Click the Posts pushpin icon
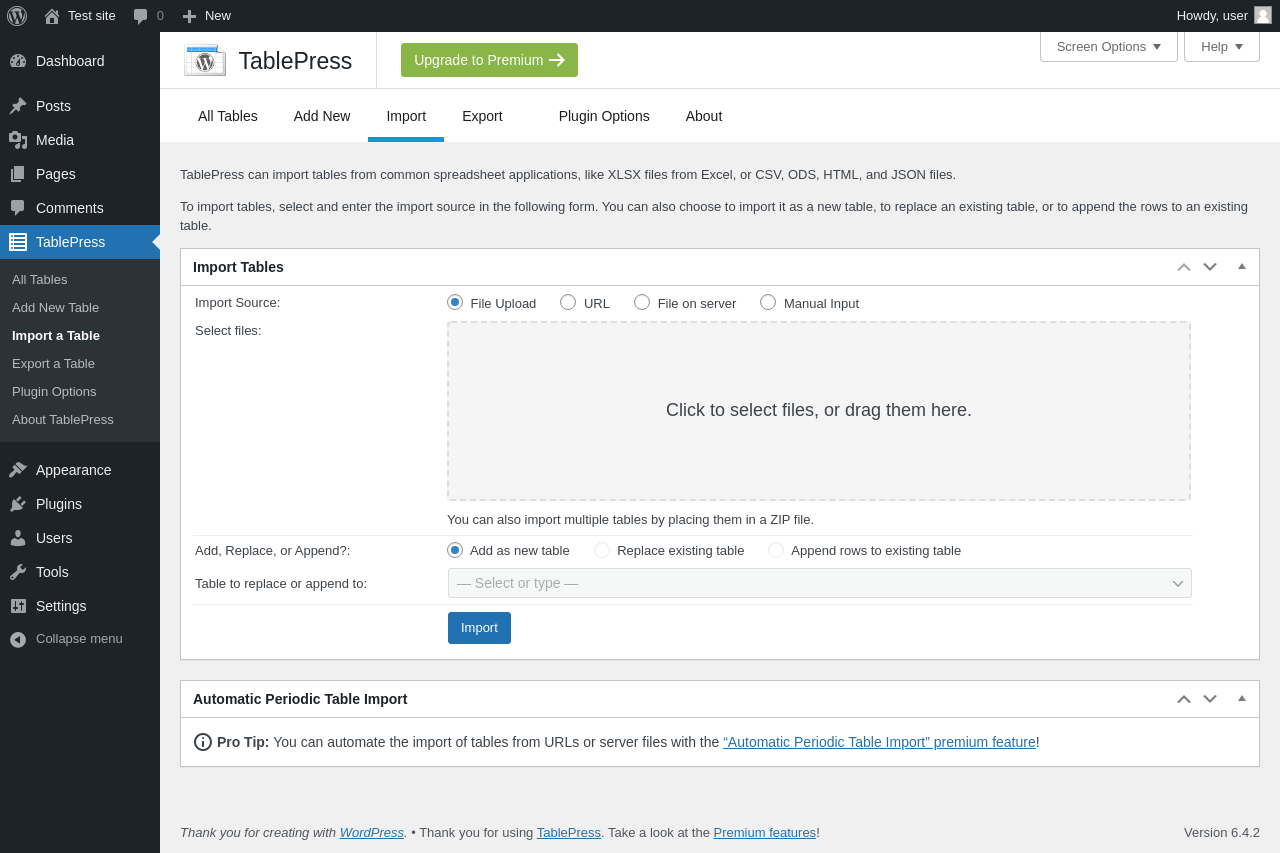 click(18, 106)
